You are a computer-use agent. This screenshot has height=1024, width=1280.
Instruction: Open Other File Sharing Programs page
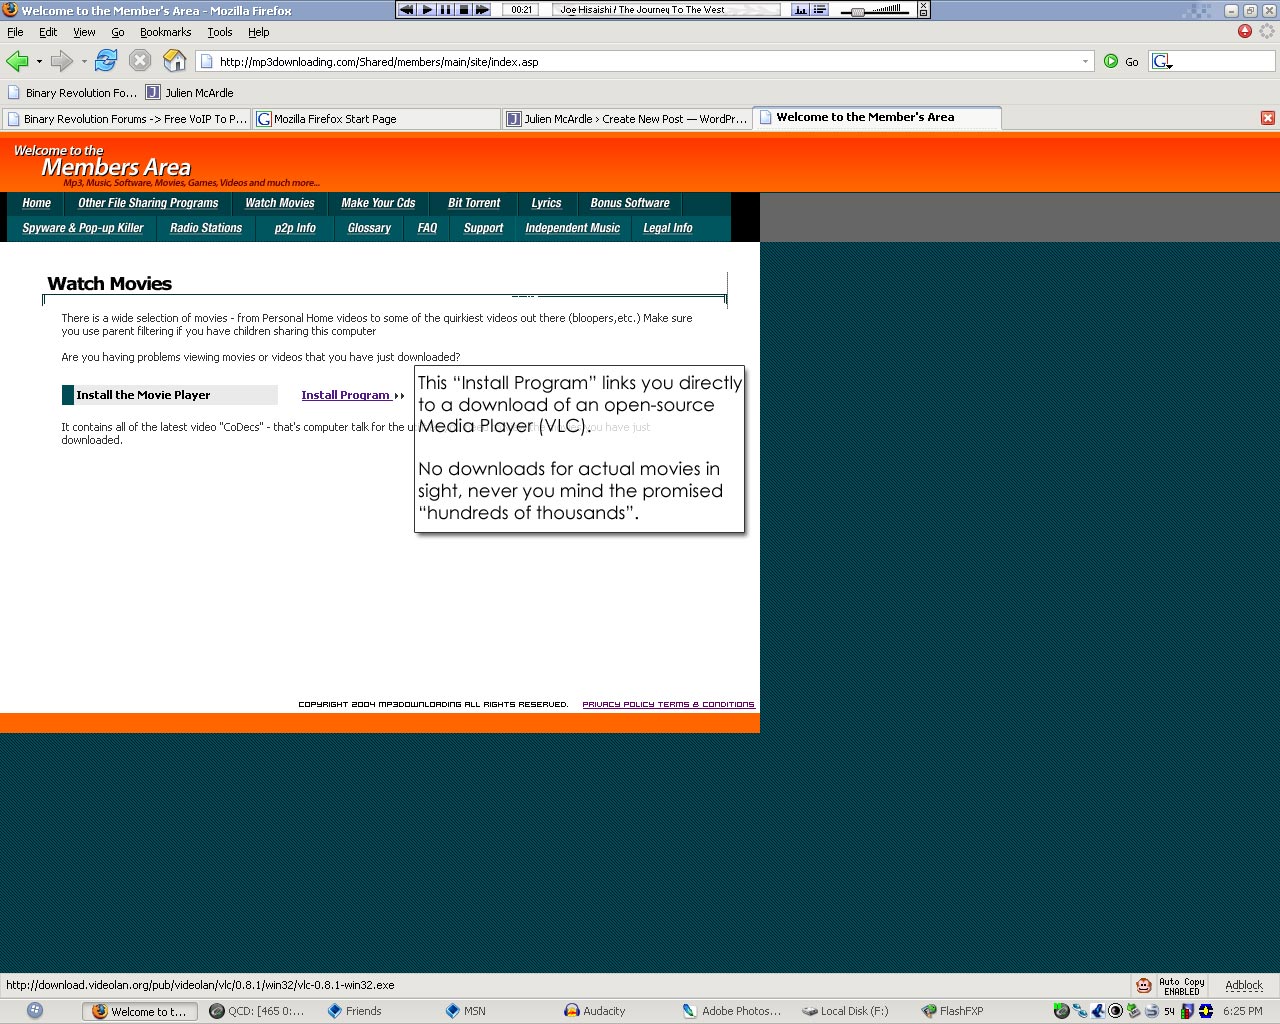coord(148,203)
